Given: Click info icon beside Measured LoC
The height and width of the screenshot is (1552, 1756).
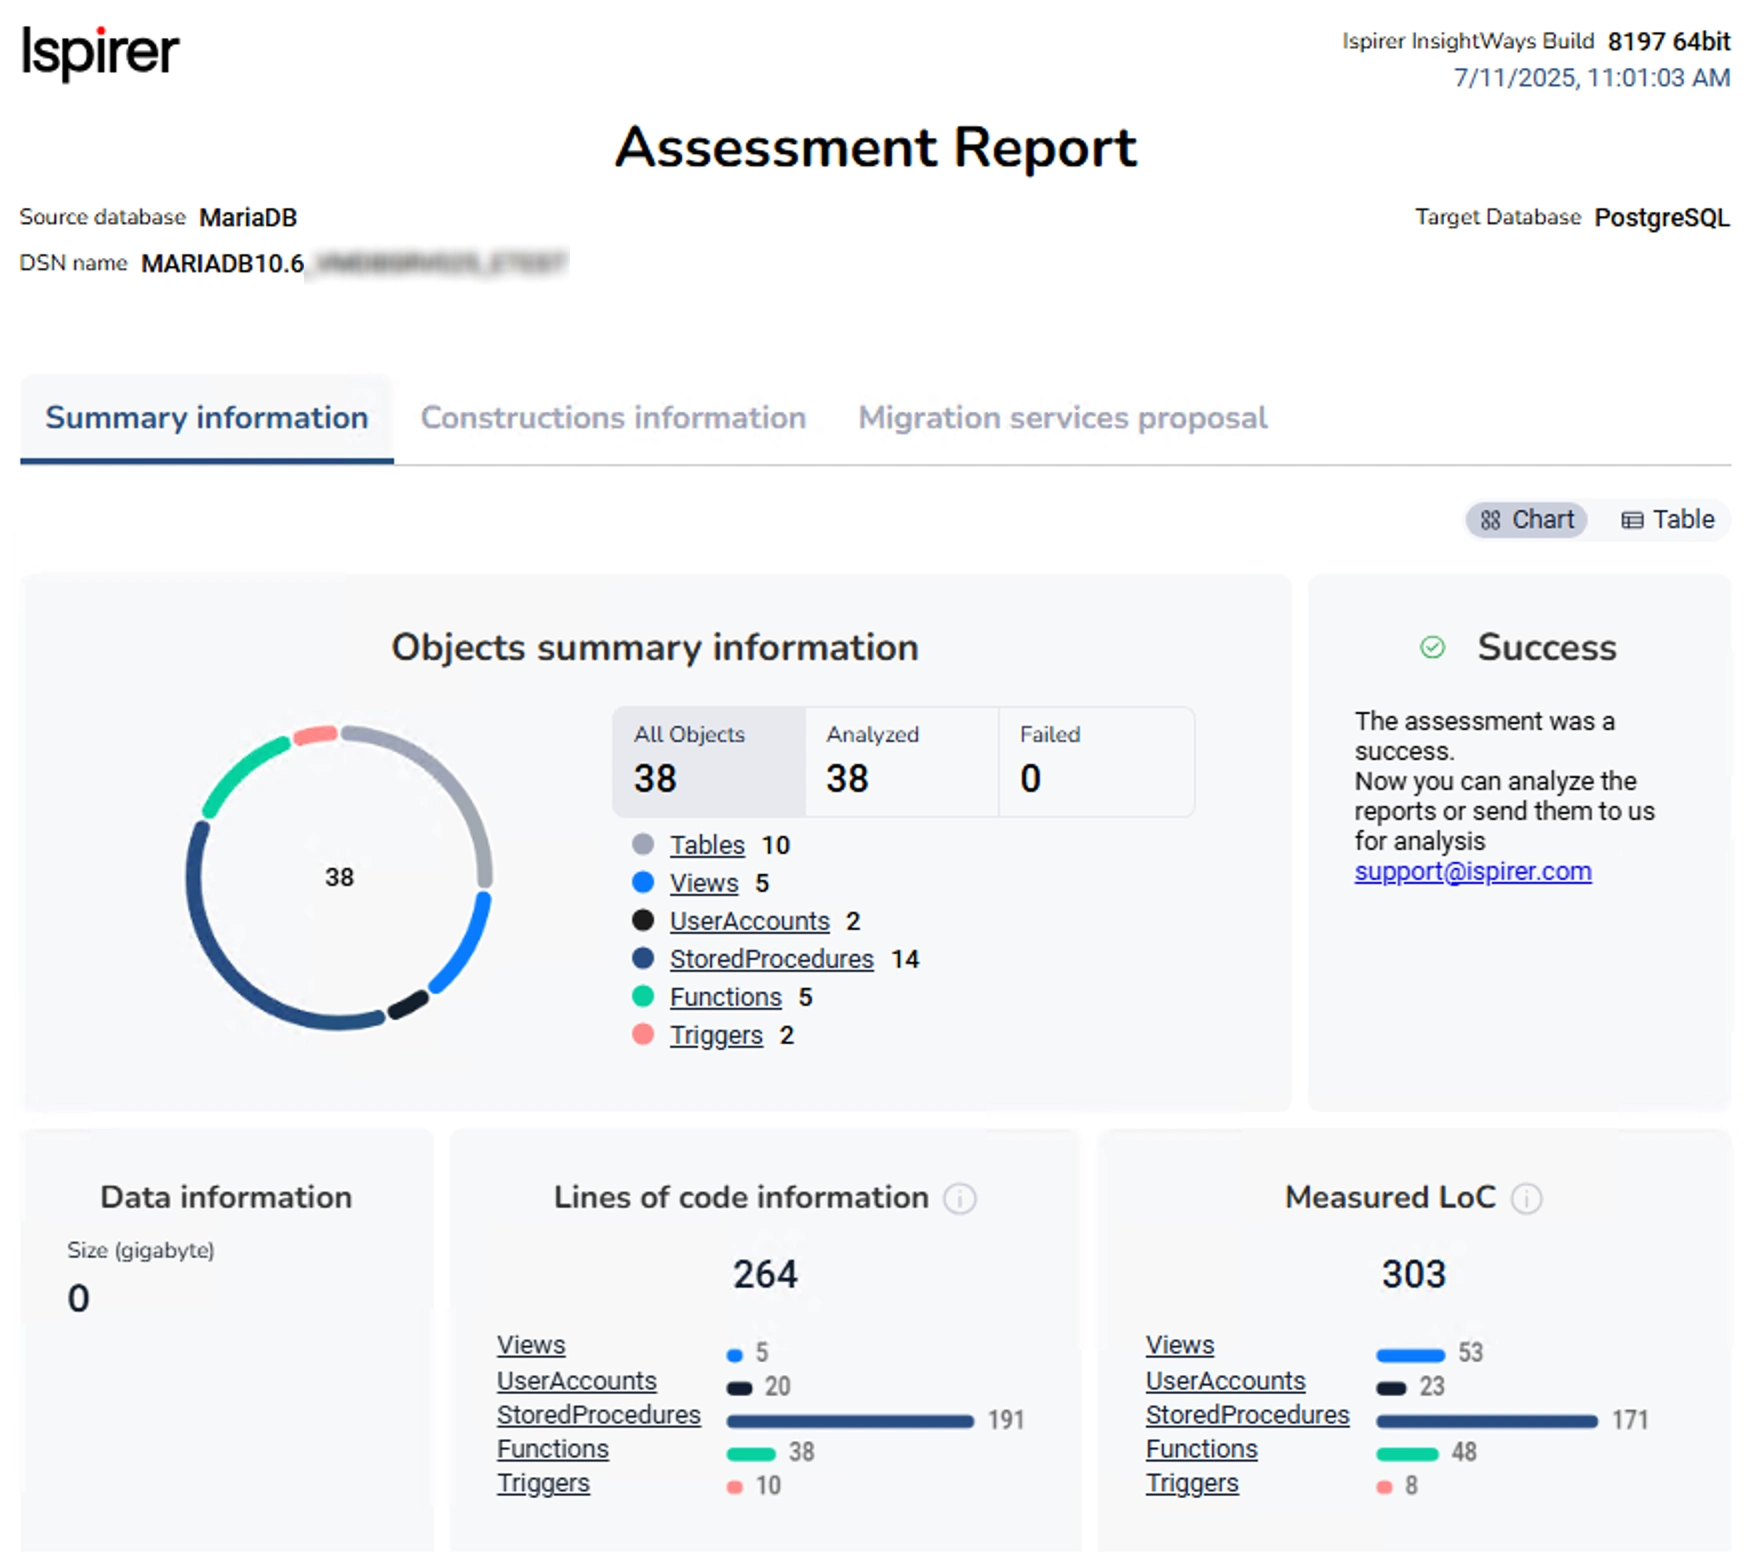Looking at the screenshot, I should coord(1525,1198).
